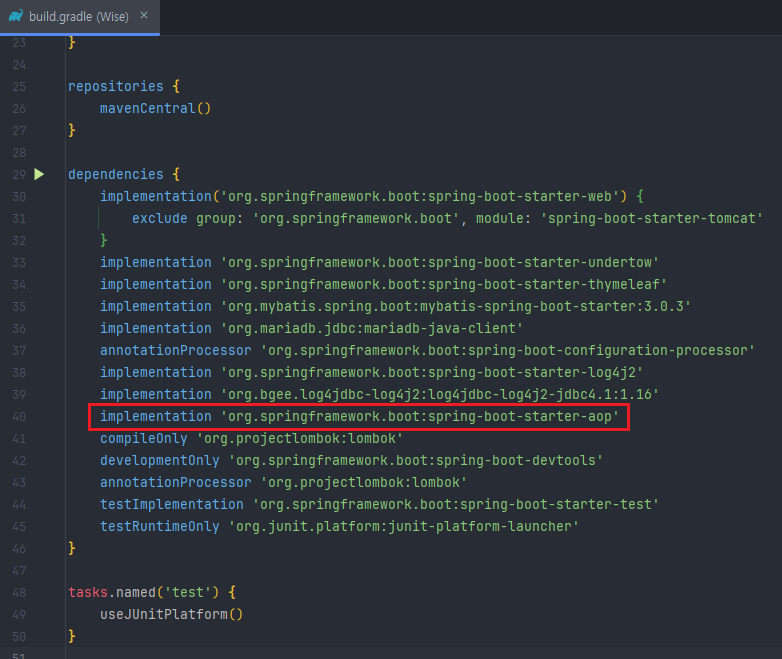Run dependencies block via gutter arrow
The width and height of the screenshot is (782, 659).
pyautogui.click(x=39, y=174)
